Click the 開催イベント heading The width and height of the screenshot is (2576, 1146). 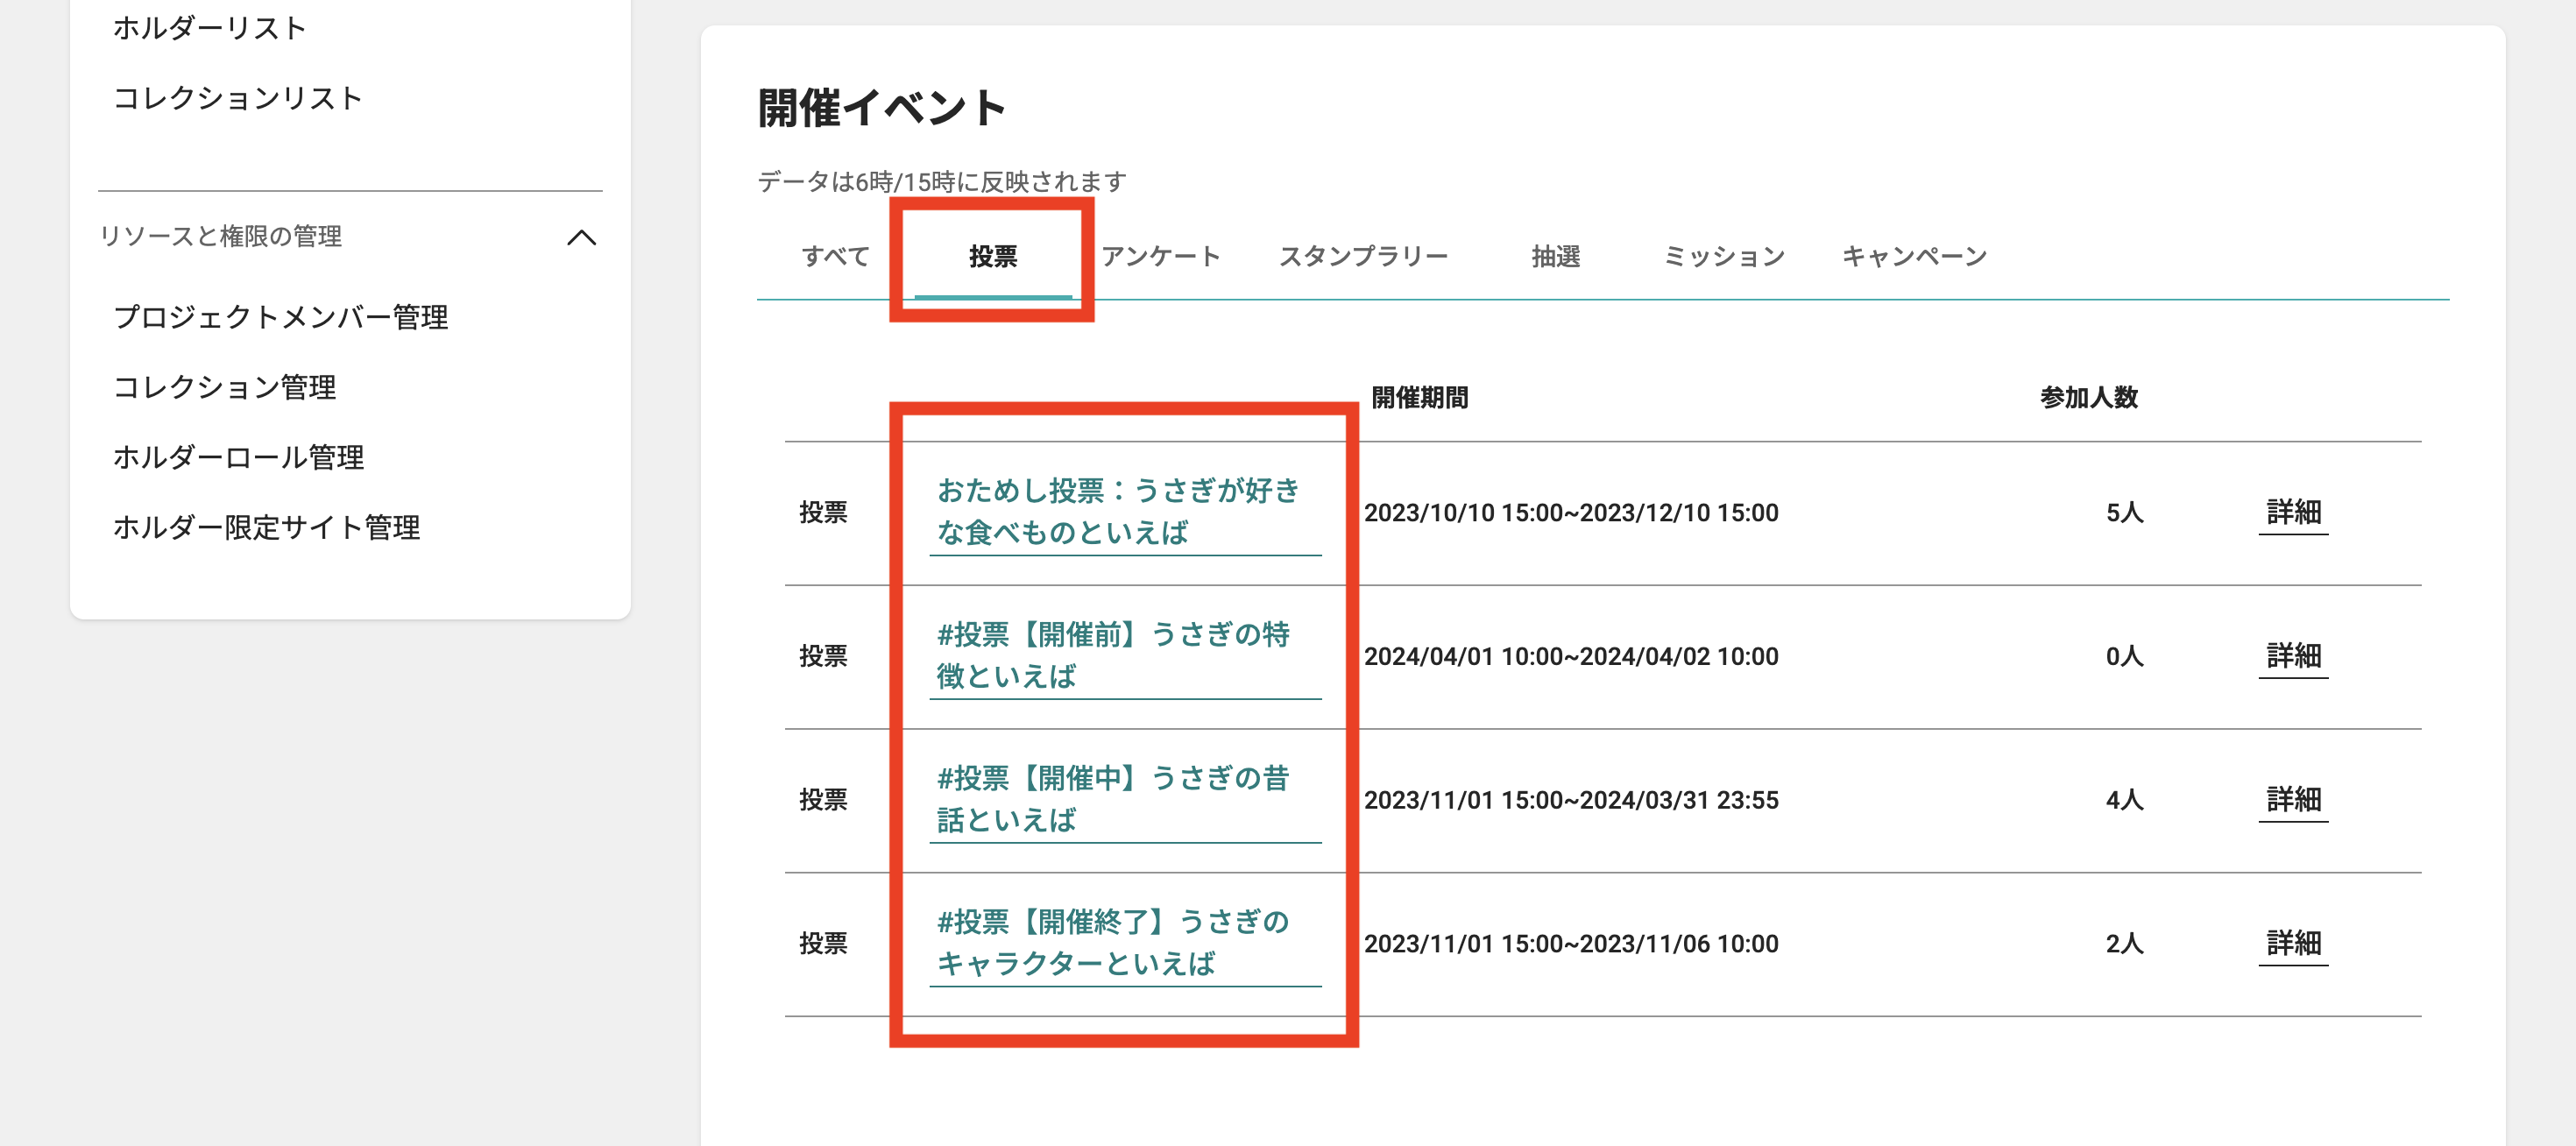coord(881,108)
